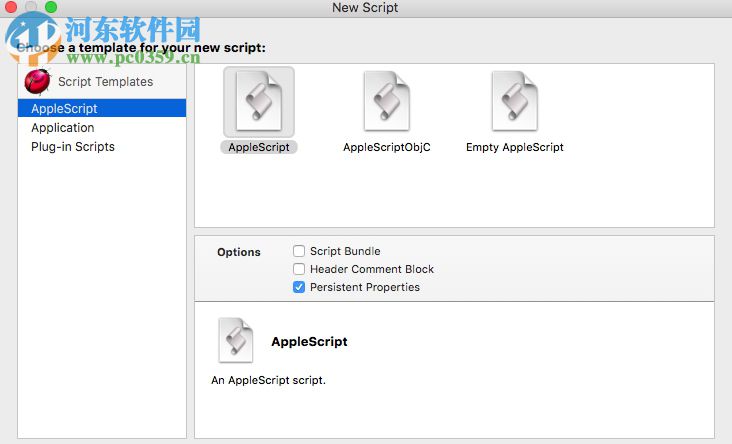Click the Header Comment Block label
The height and width of the screenshot is (444, 732).
[x=372, y=269]
